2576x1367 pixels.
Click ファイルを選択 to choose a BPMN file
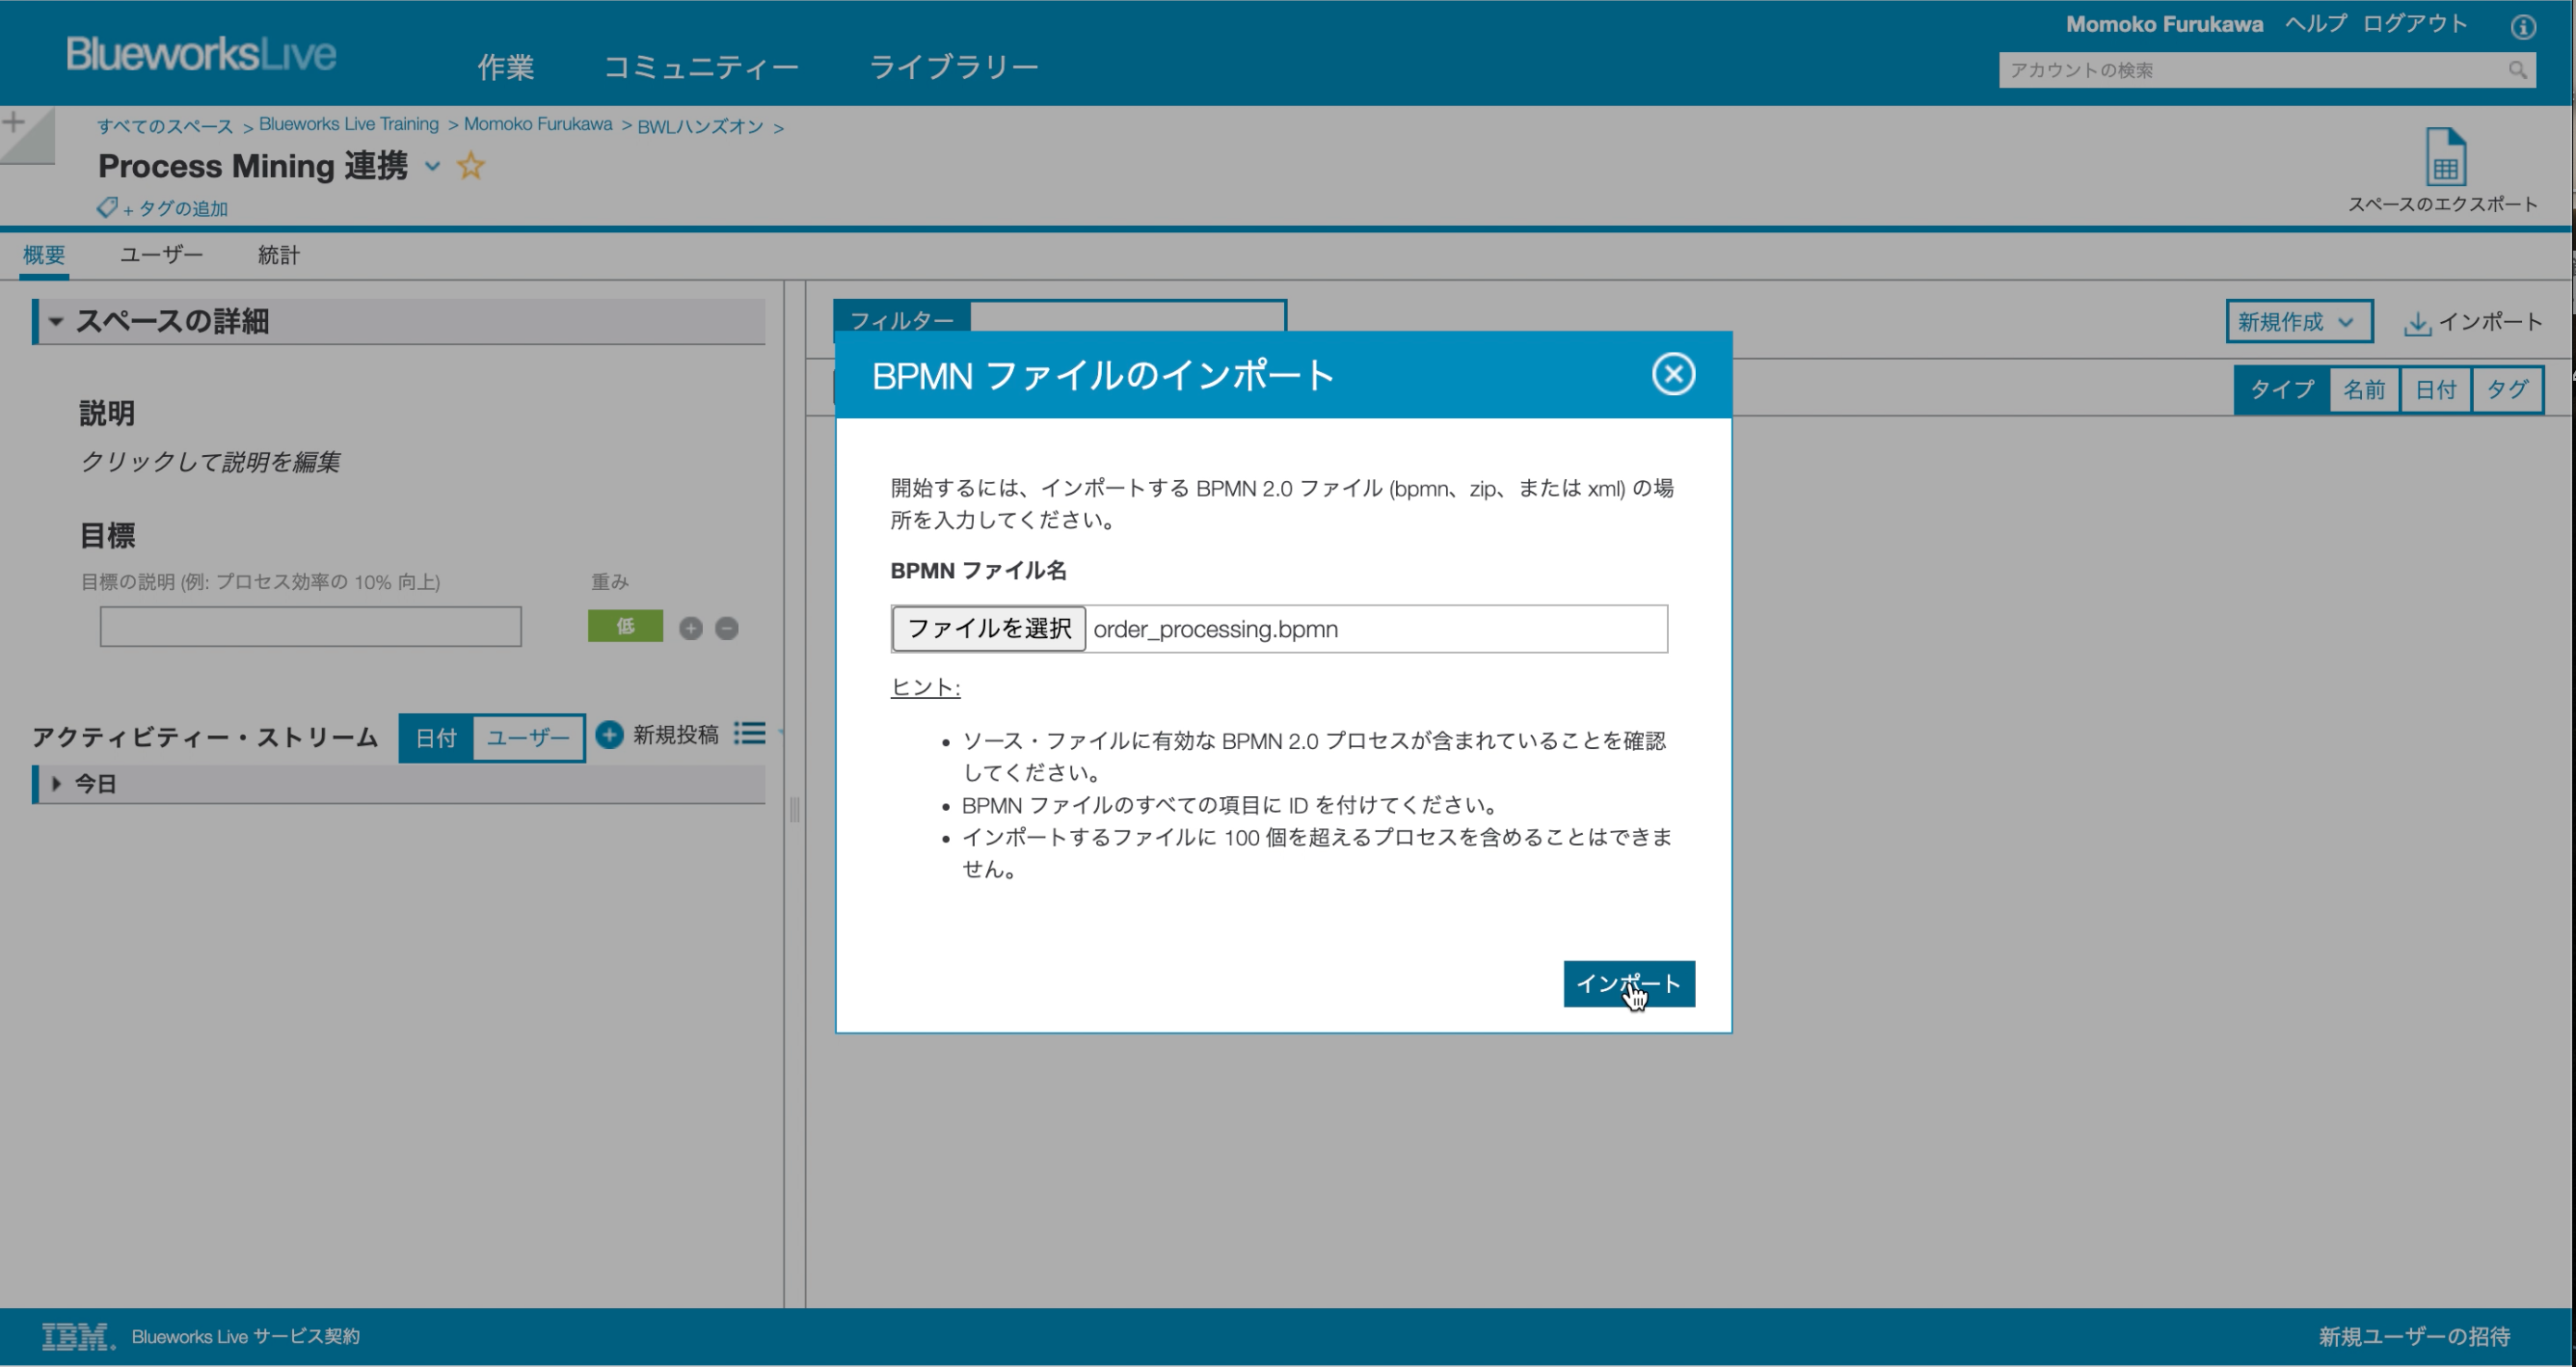pyautogui.click(x=988, y=628)
